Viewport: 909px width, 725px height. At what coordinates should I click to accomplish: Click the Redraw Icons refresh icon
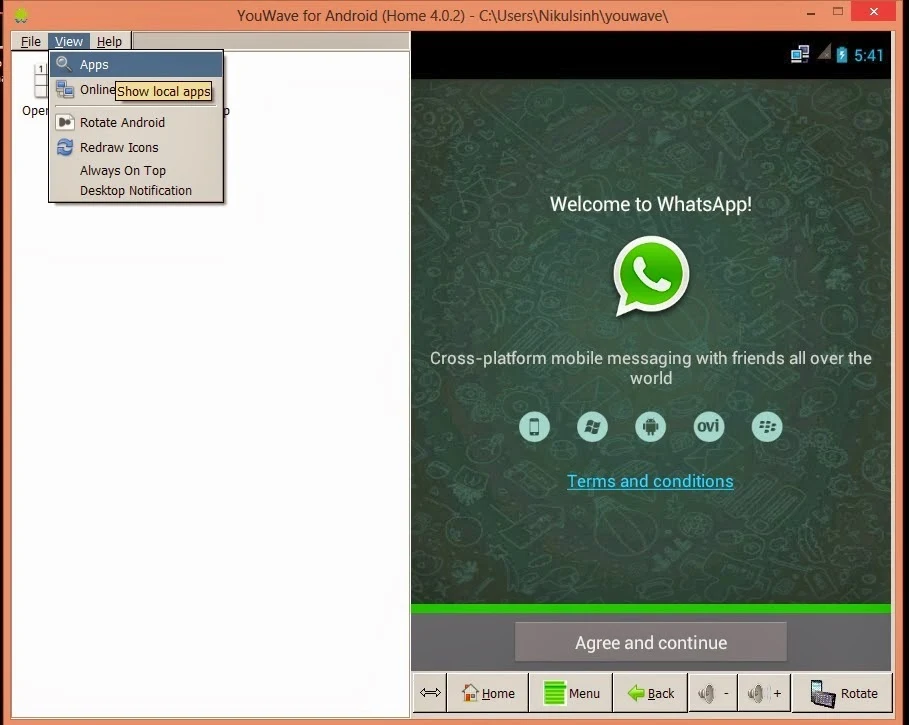65,147
